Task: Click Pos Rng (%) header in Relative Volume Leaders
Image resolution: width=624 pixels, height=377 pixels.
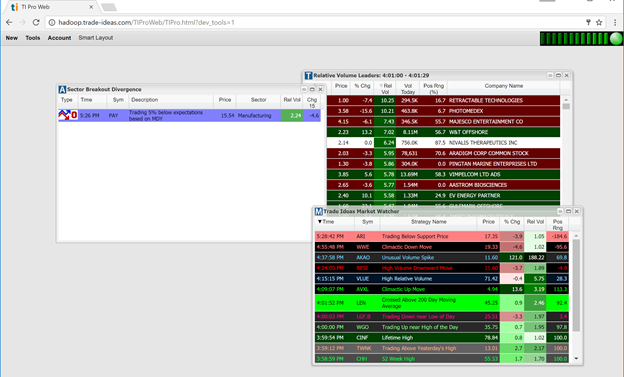Action: 433,88
